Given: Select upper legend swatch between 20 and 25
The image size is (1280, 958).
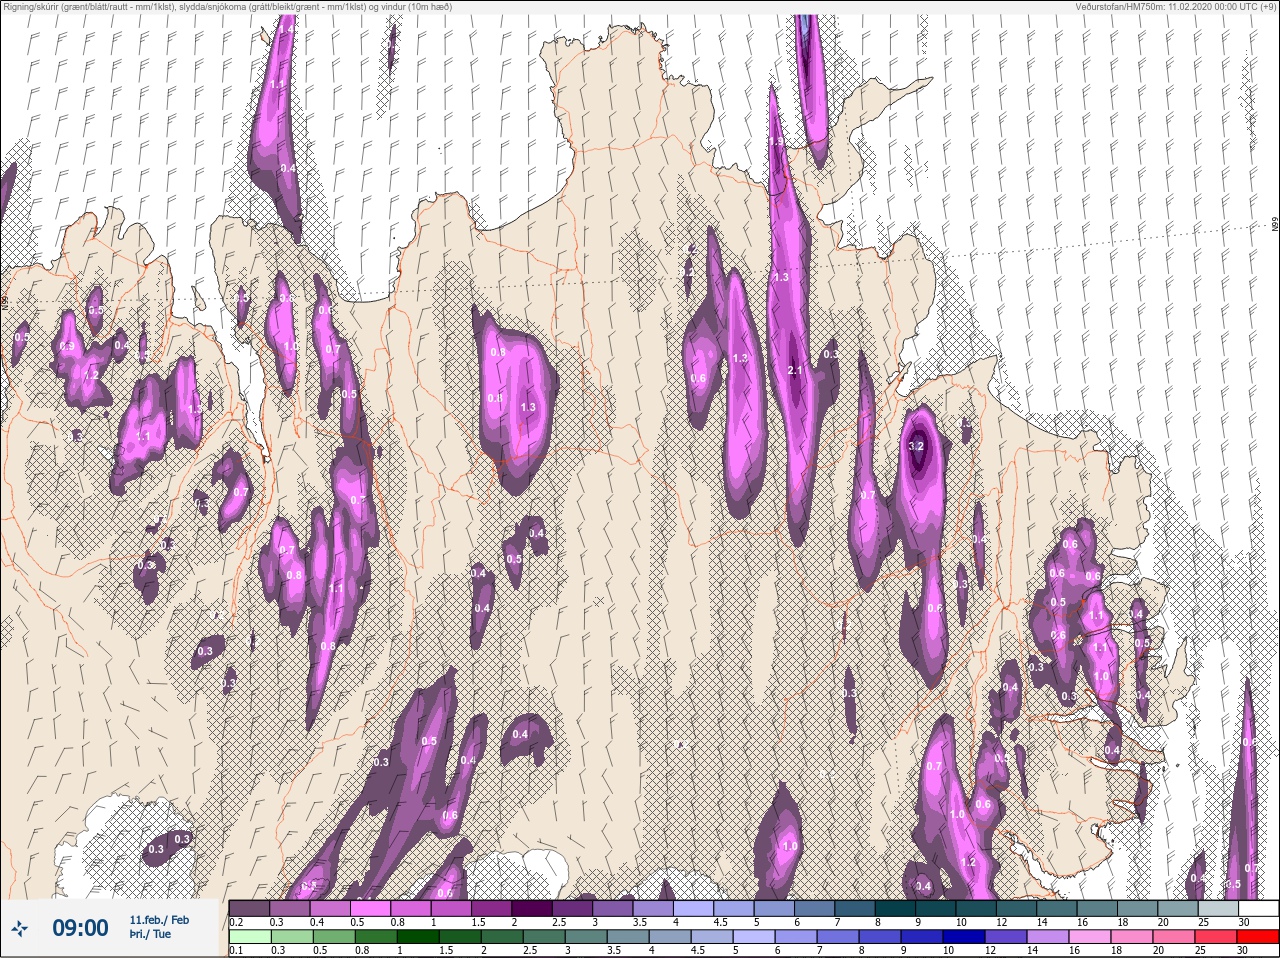Looking at the screenshot, I should [1179, 908].
